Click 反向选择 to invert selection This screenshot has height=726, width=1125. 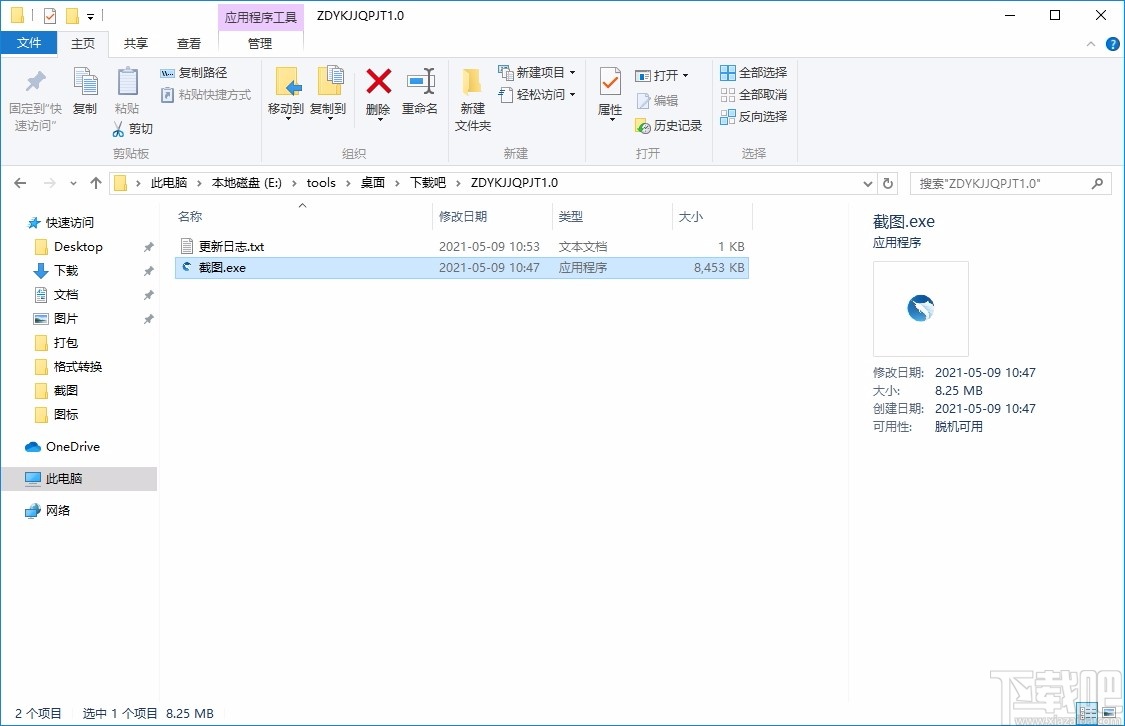point(751,113)
